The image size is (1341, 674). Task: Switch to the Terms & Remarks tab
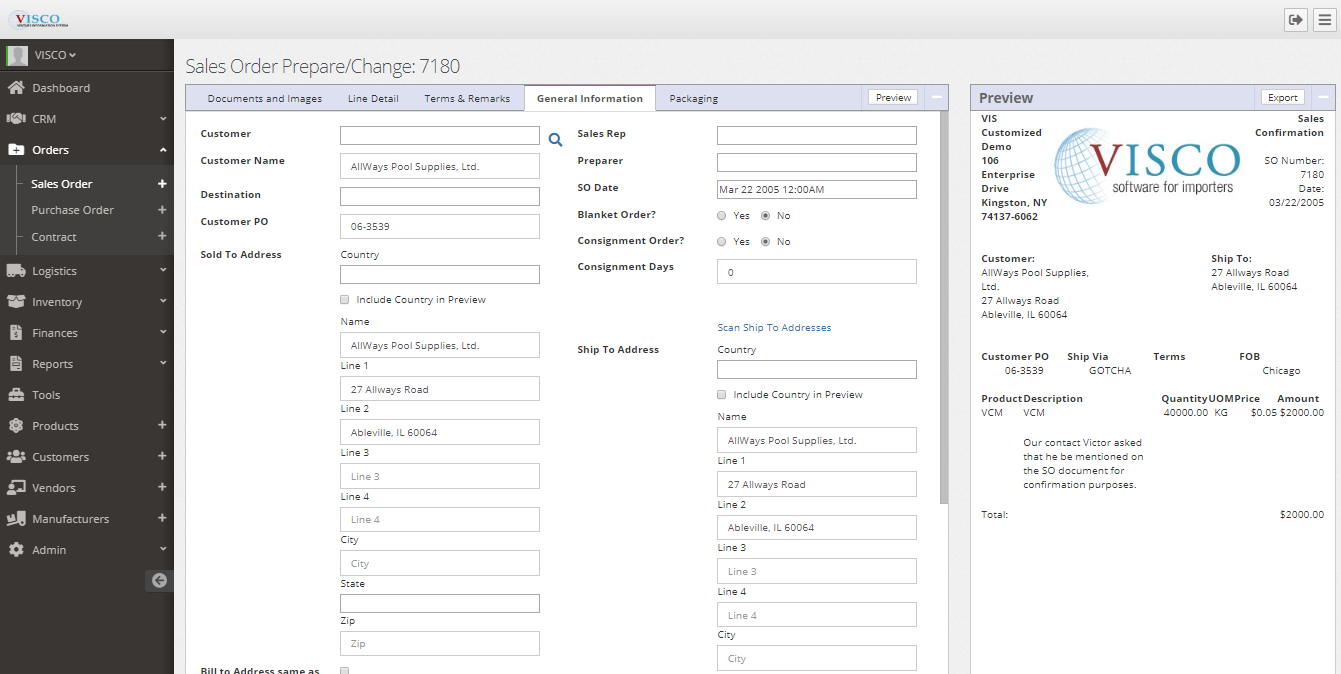(470, 97)
